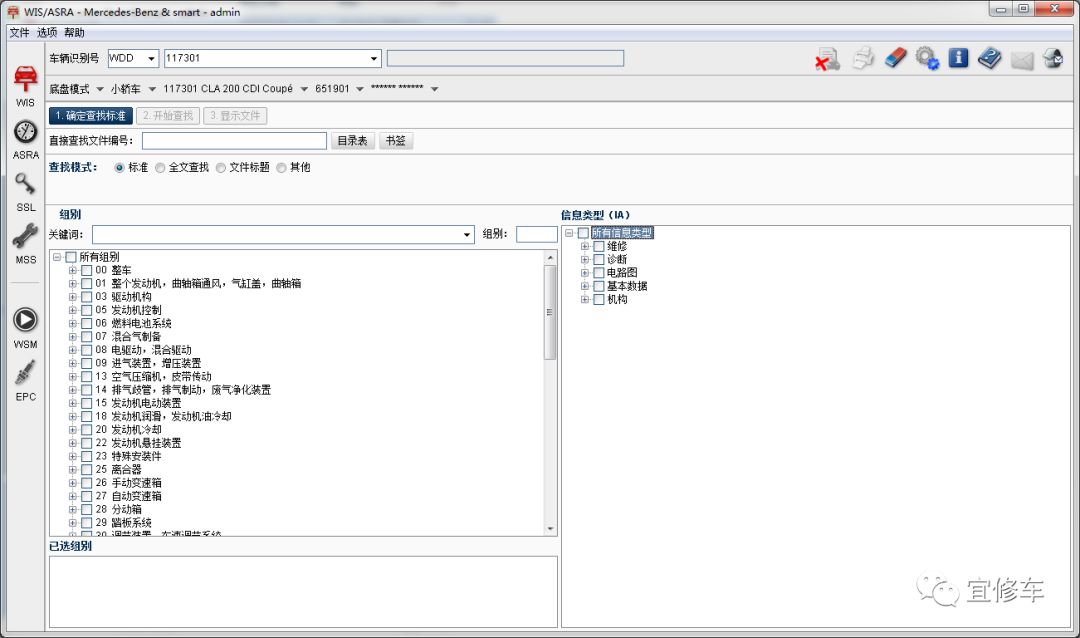Select the 其他 search mode radio button
The image size is (1080, 638).
point(281,167)
